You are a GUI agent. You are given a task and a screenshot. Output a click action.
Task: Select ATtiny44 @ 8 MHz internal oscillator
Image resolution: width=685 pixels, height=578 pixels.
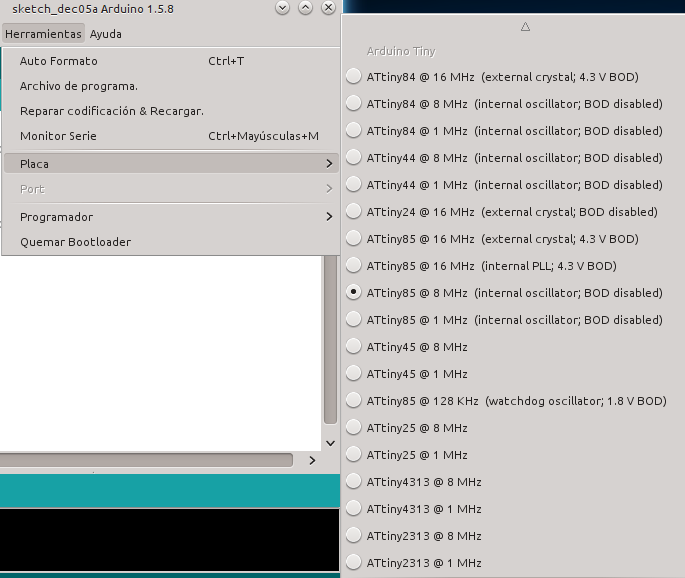pyautogui.click(x=513, y=158)
